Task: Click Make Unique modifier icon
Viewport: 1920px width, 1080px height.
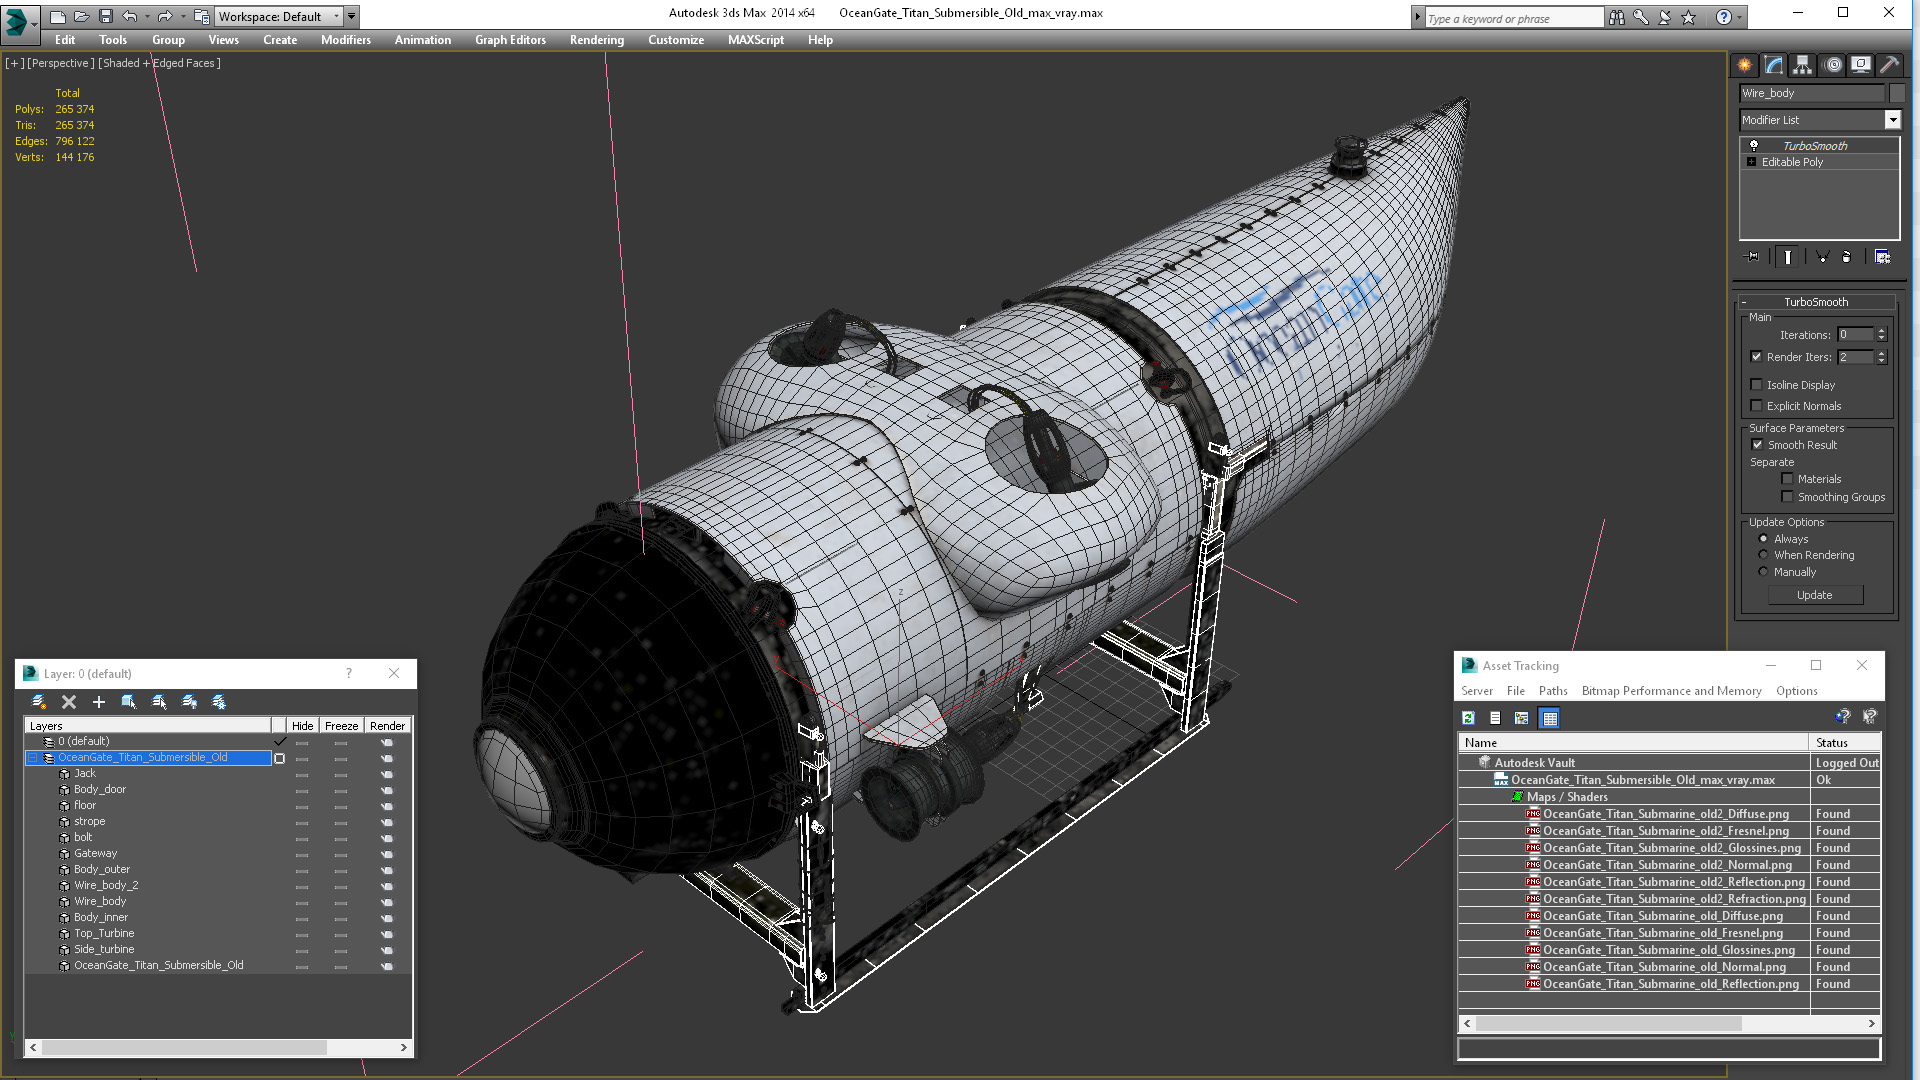Action: (x=1822, y=257)
